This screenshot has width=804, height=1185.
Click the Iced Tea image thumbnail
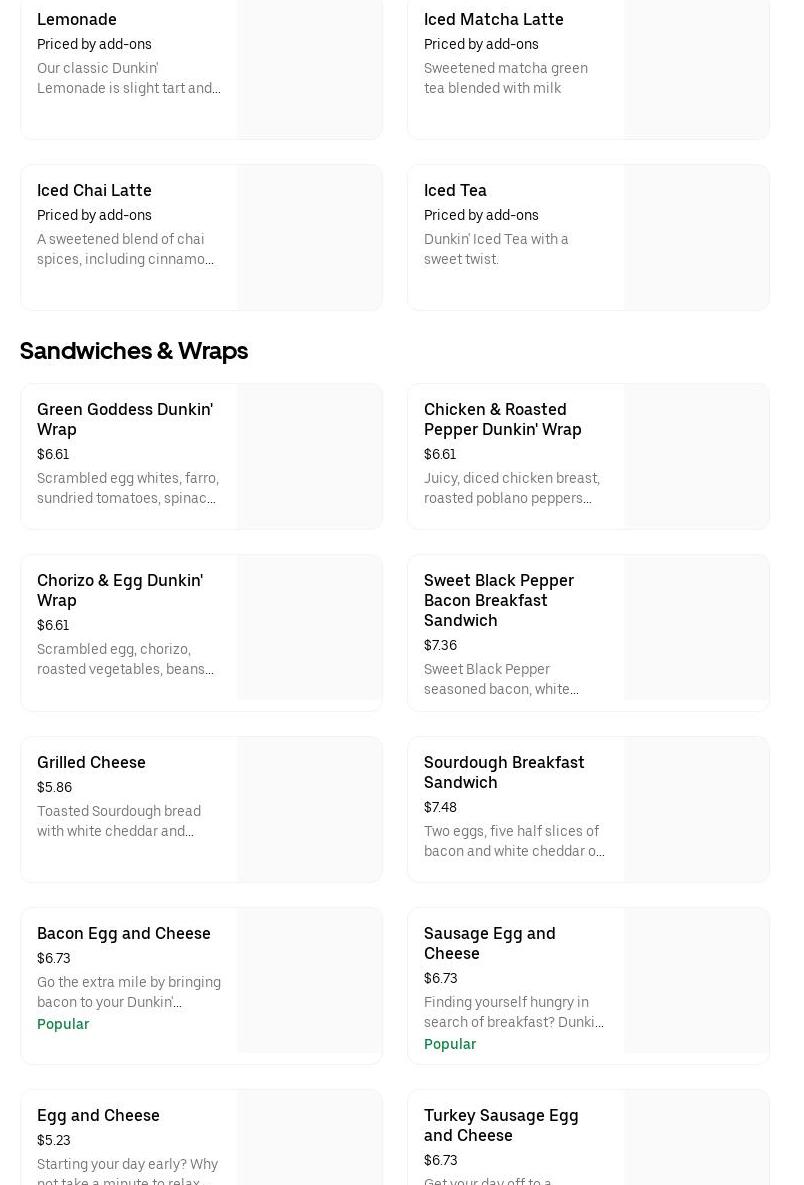[697, 237]
